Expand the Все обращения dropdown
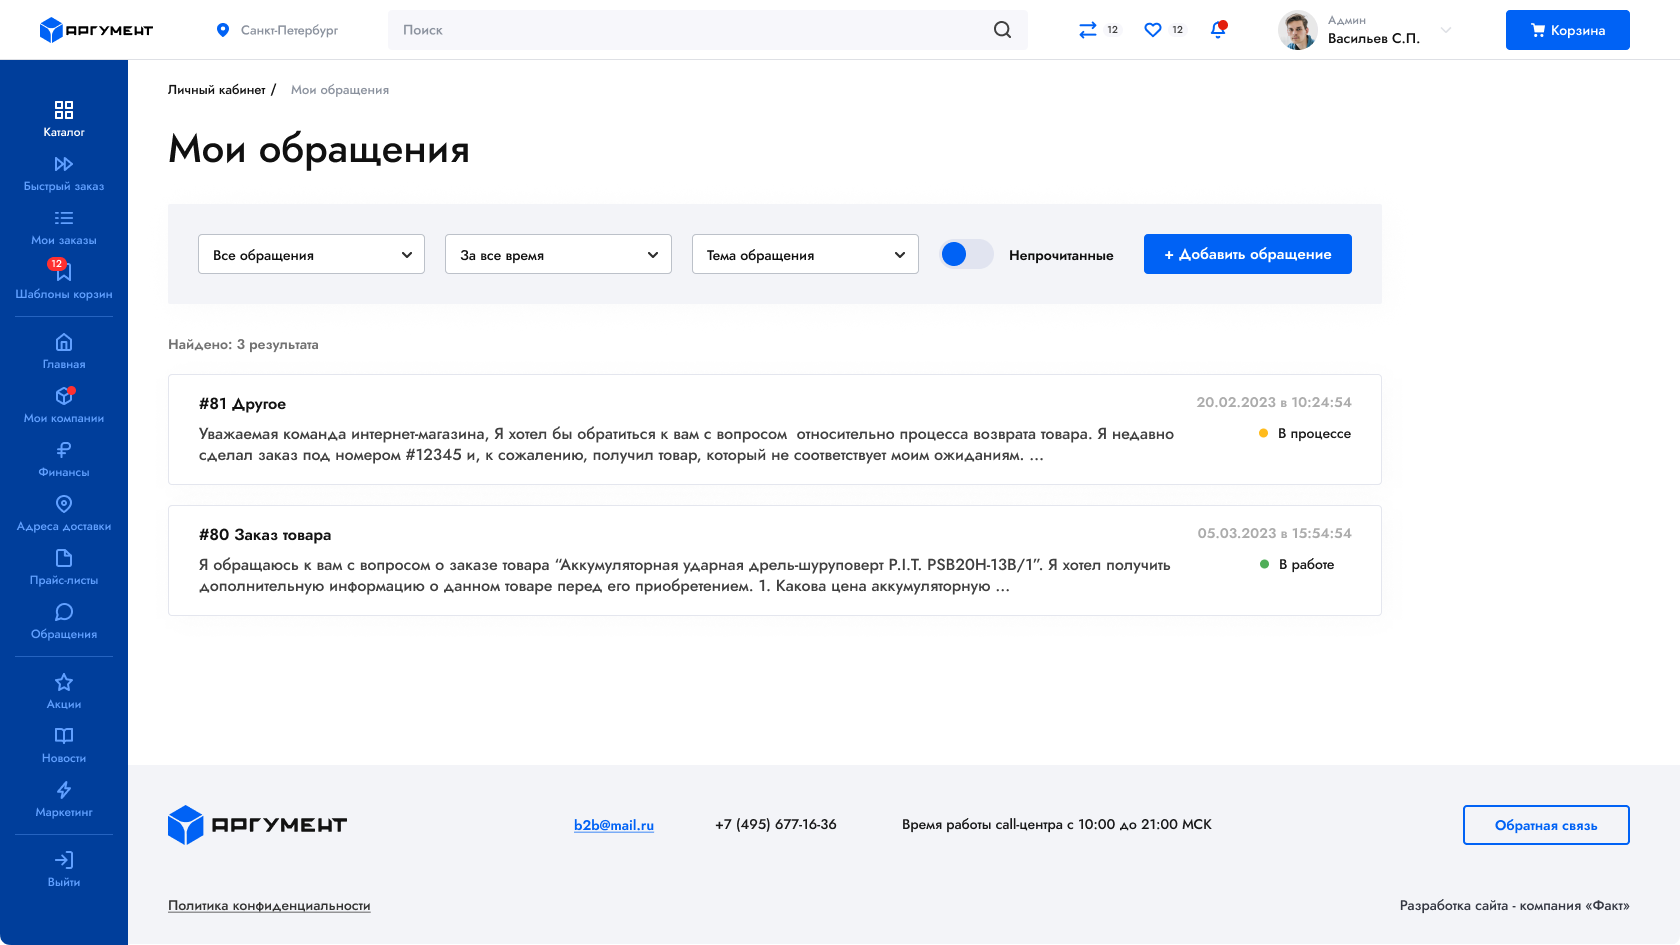The image size is (1680, 945). coord(311,254)
